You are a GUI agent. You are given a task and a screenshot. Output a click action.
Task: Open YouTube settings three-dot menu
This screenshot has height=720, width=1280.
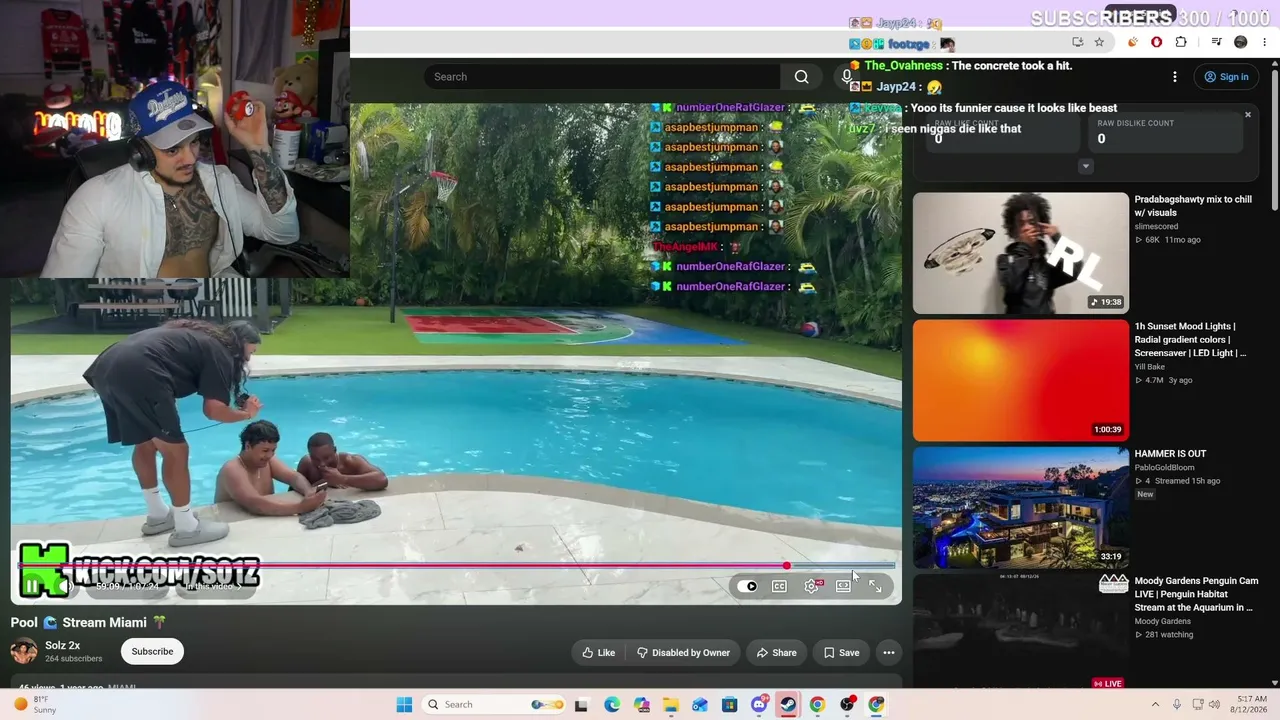[x=1175, y=77]
